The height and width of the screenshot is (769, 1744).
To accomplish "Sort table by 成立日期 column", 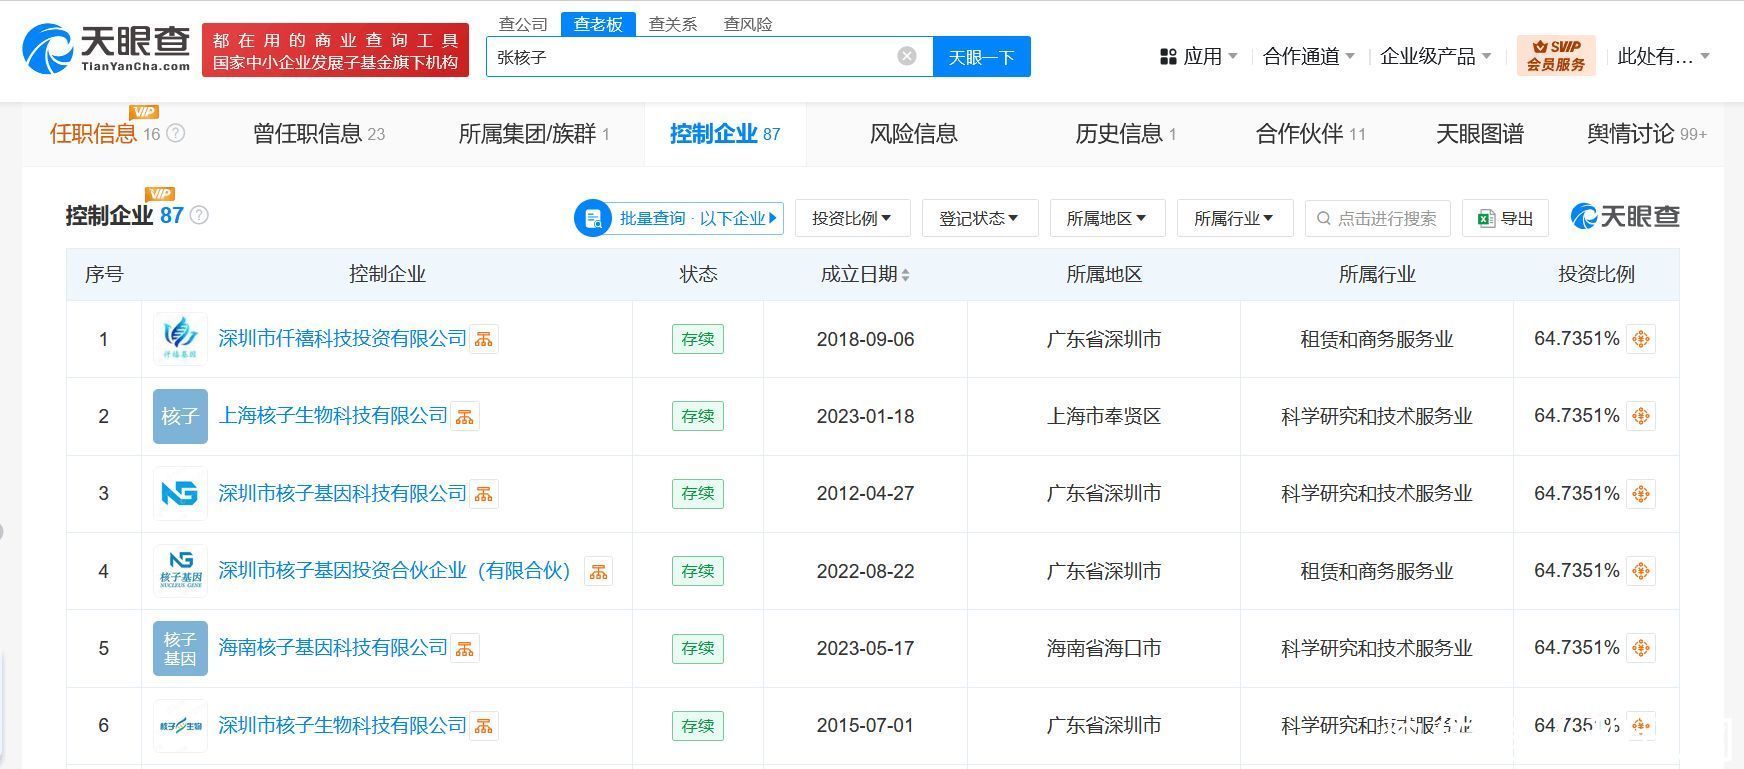I will tap(865, 274).
